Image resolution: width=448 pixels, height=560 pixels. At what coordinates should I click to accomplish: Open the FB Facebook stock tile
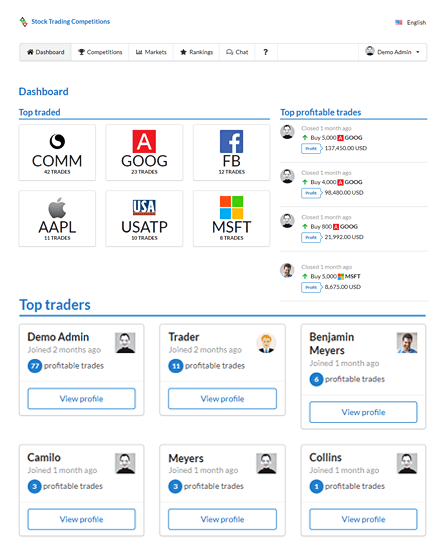[232, 152]
